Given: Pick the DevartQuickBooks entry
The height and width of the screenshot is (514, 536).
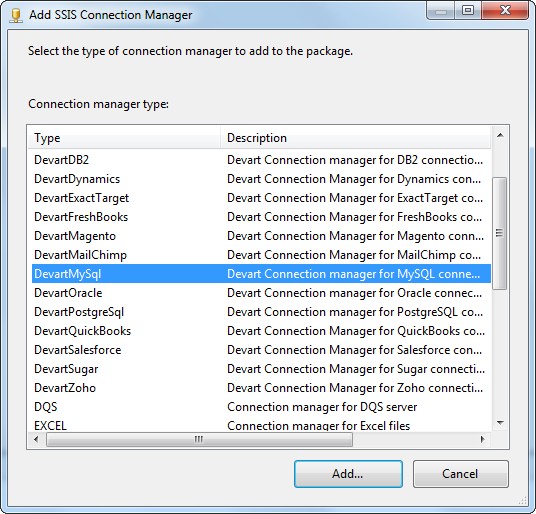Looking at the screenshot, I should point(261,331).
